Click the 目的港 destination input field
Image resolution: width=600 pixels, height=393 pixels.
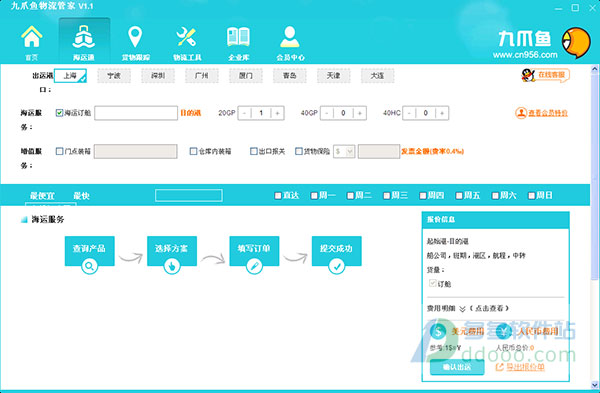coord(136,113)
